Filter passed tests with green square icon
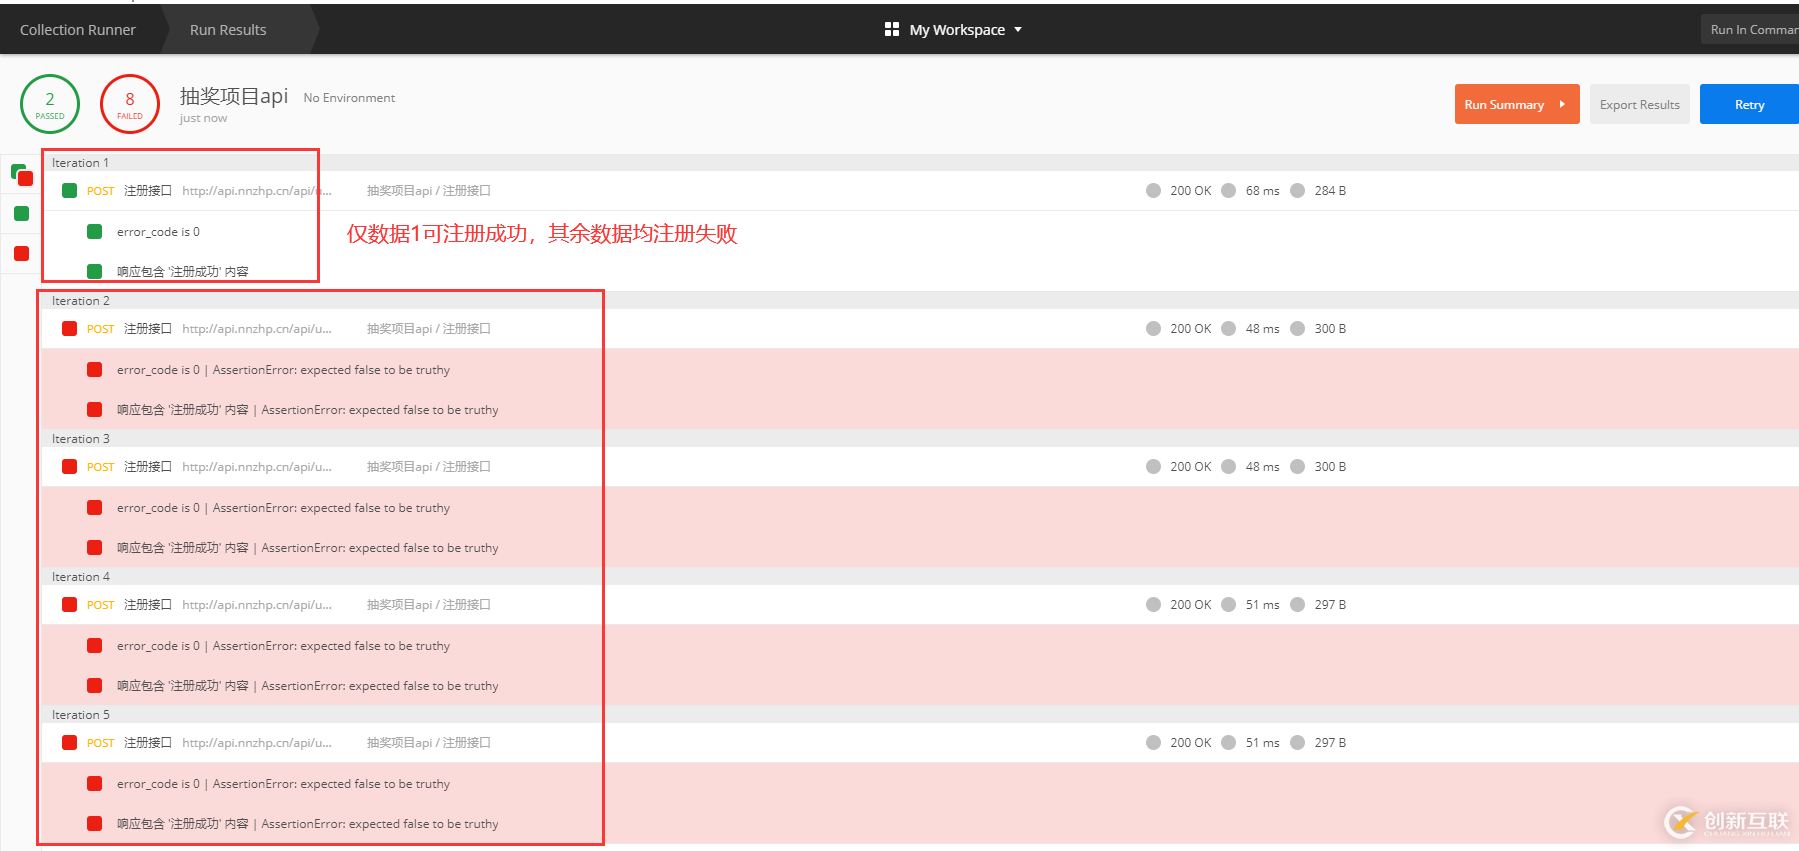Viewport: 1799px width, 851px height. [x=21, y=213]
